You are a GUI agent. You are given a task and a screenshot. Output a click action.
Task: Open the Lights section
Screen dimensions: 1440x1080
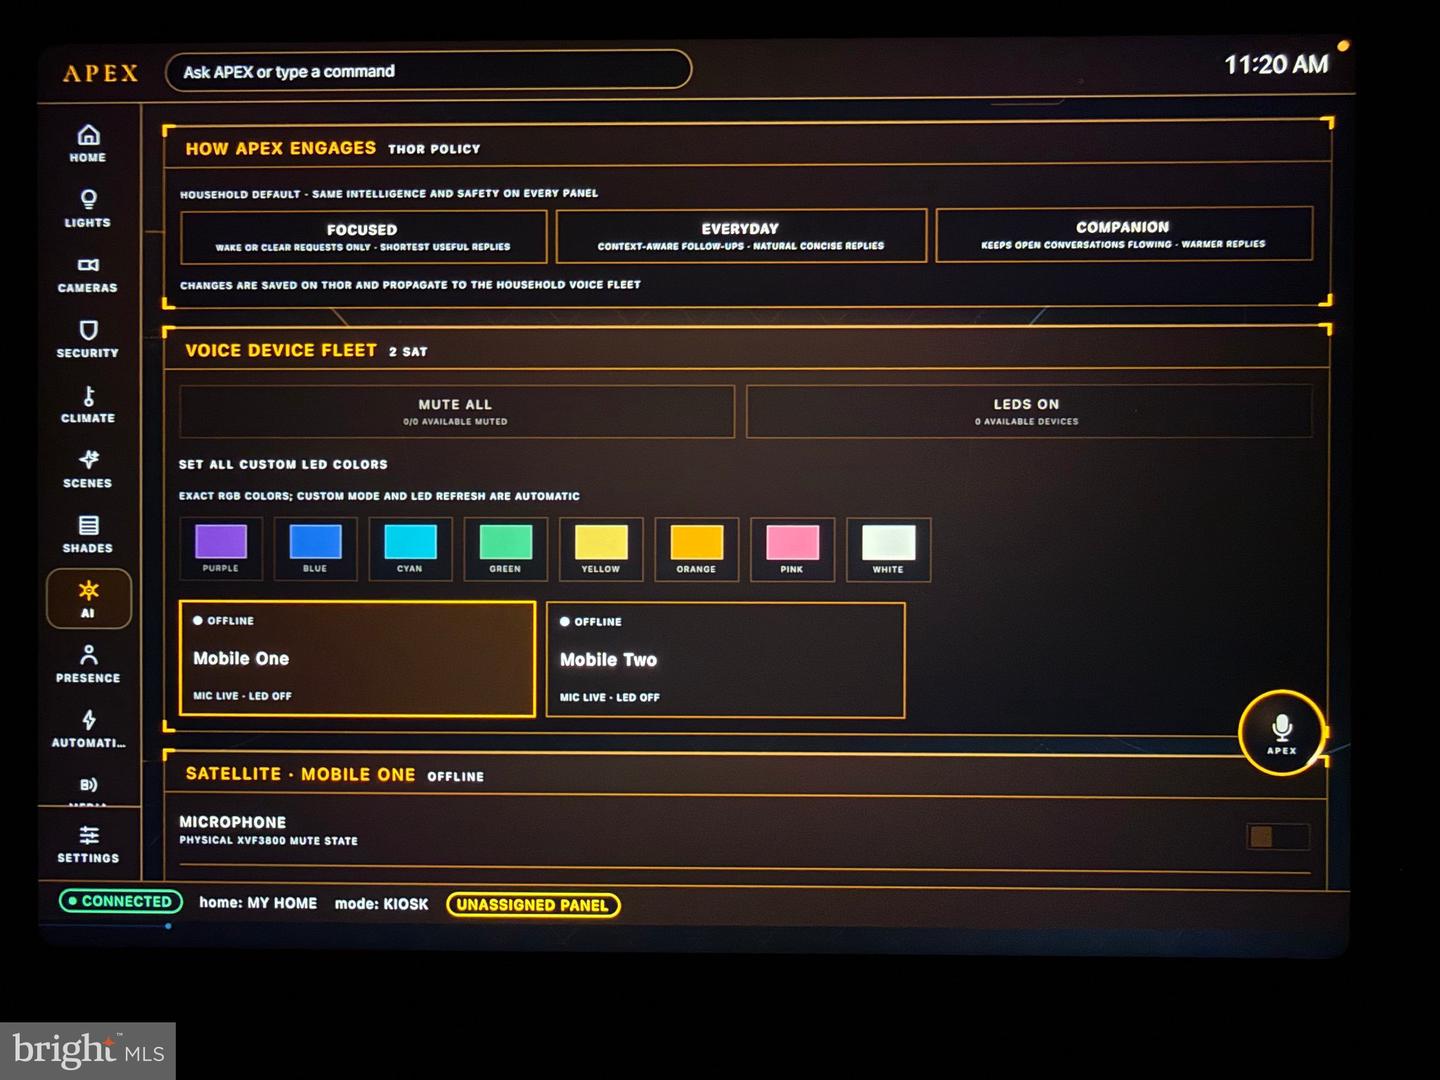tap(88, 208)
